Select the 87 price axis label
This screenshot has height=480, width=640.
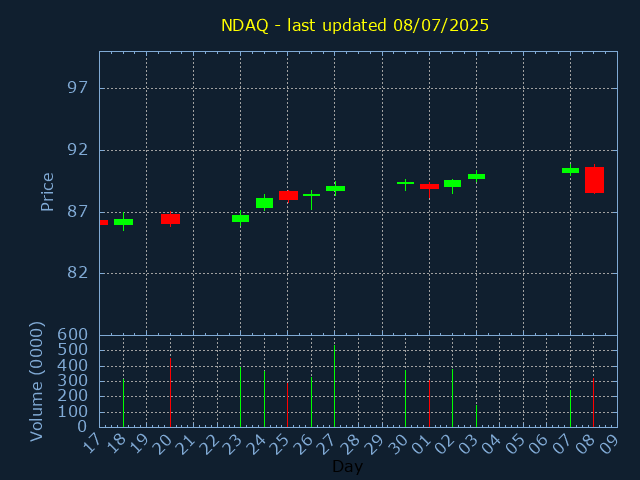[x=78, y=212]
